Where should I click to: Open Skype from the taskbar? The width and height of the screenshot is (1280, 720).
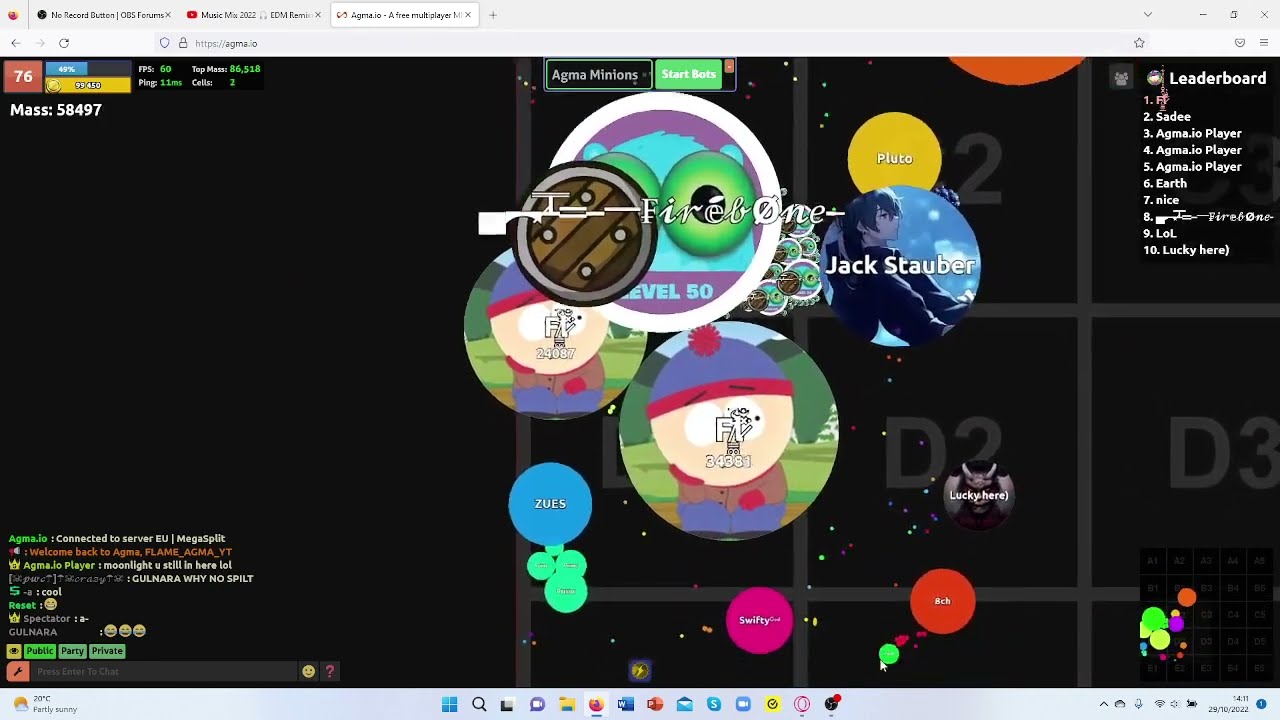(714, 705)
